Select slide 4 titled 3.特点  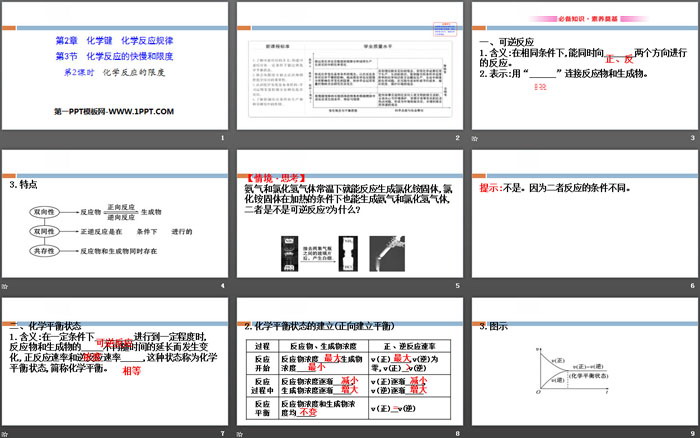coord(115,213)
